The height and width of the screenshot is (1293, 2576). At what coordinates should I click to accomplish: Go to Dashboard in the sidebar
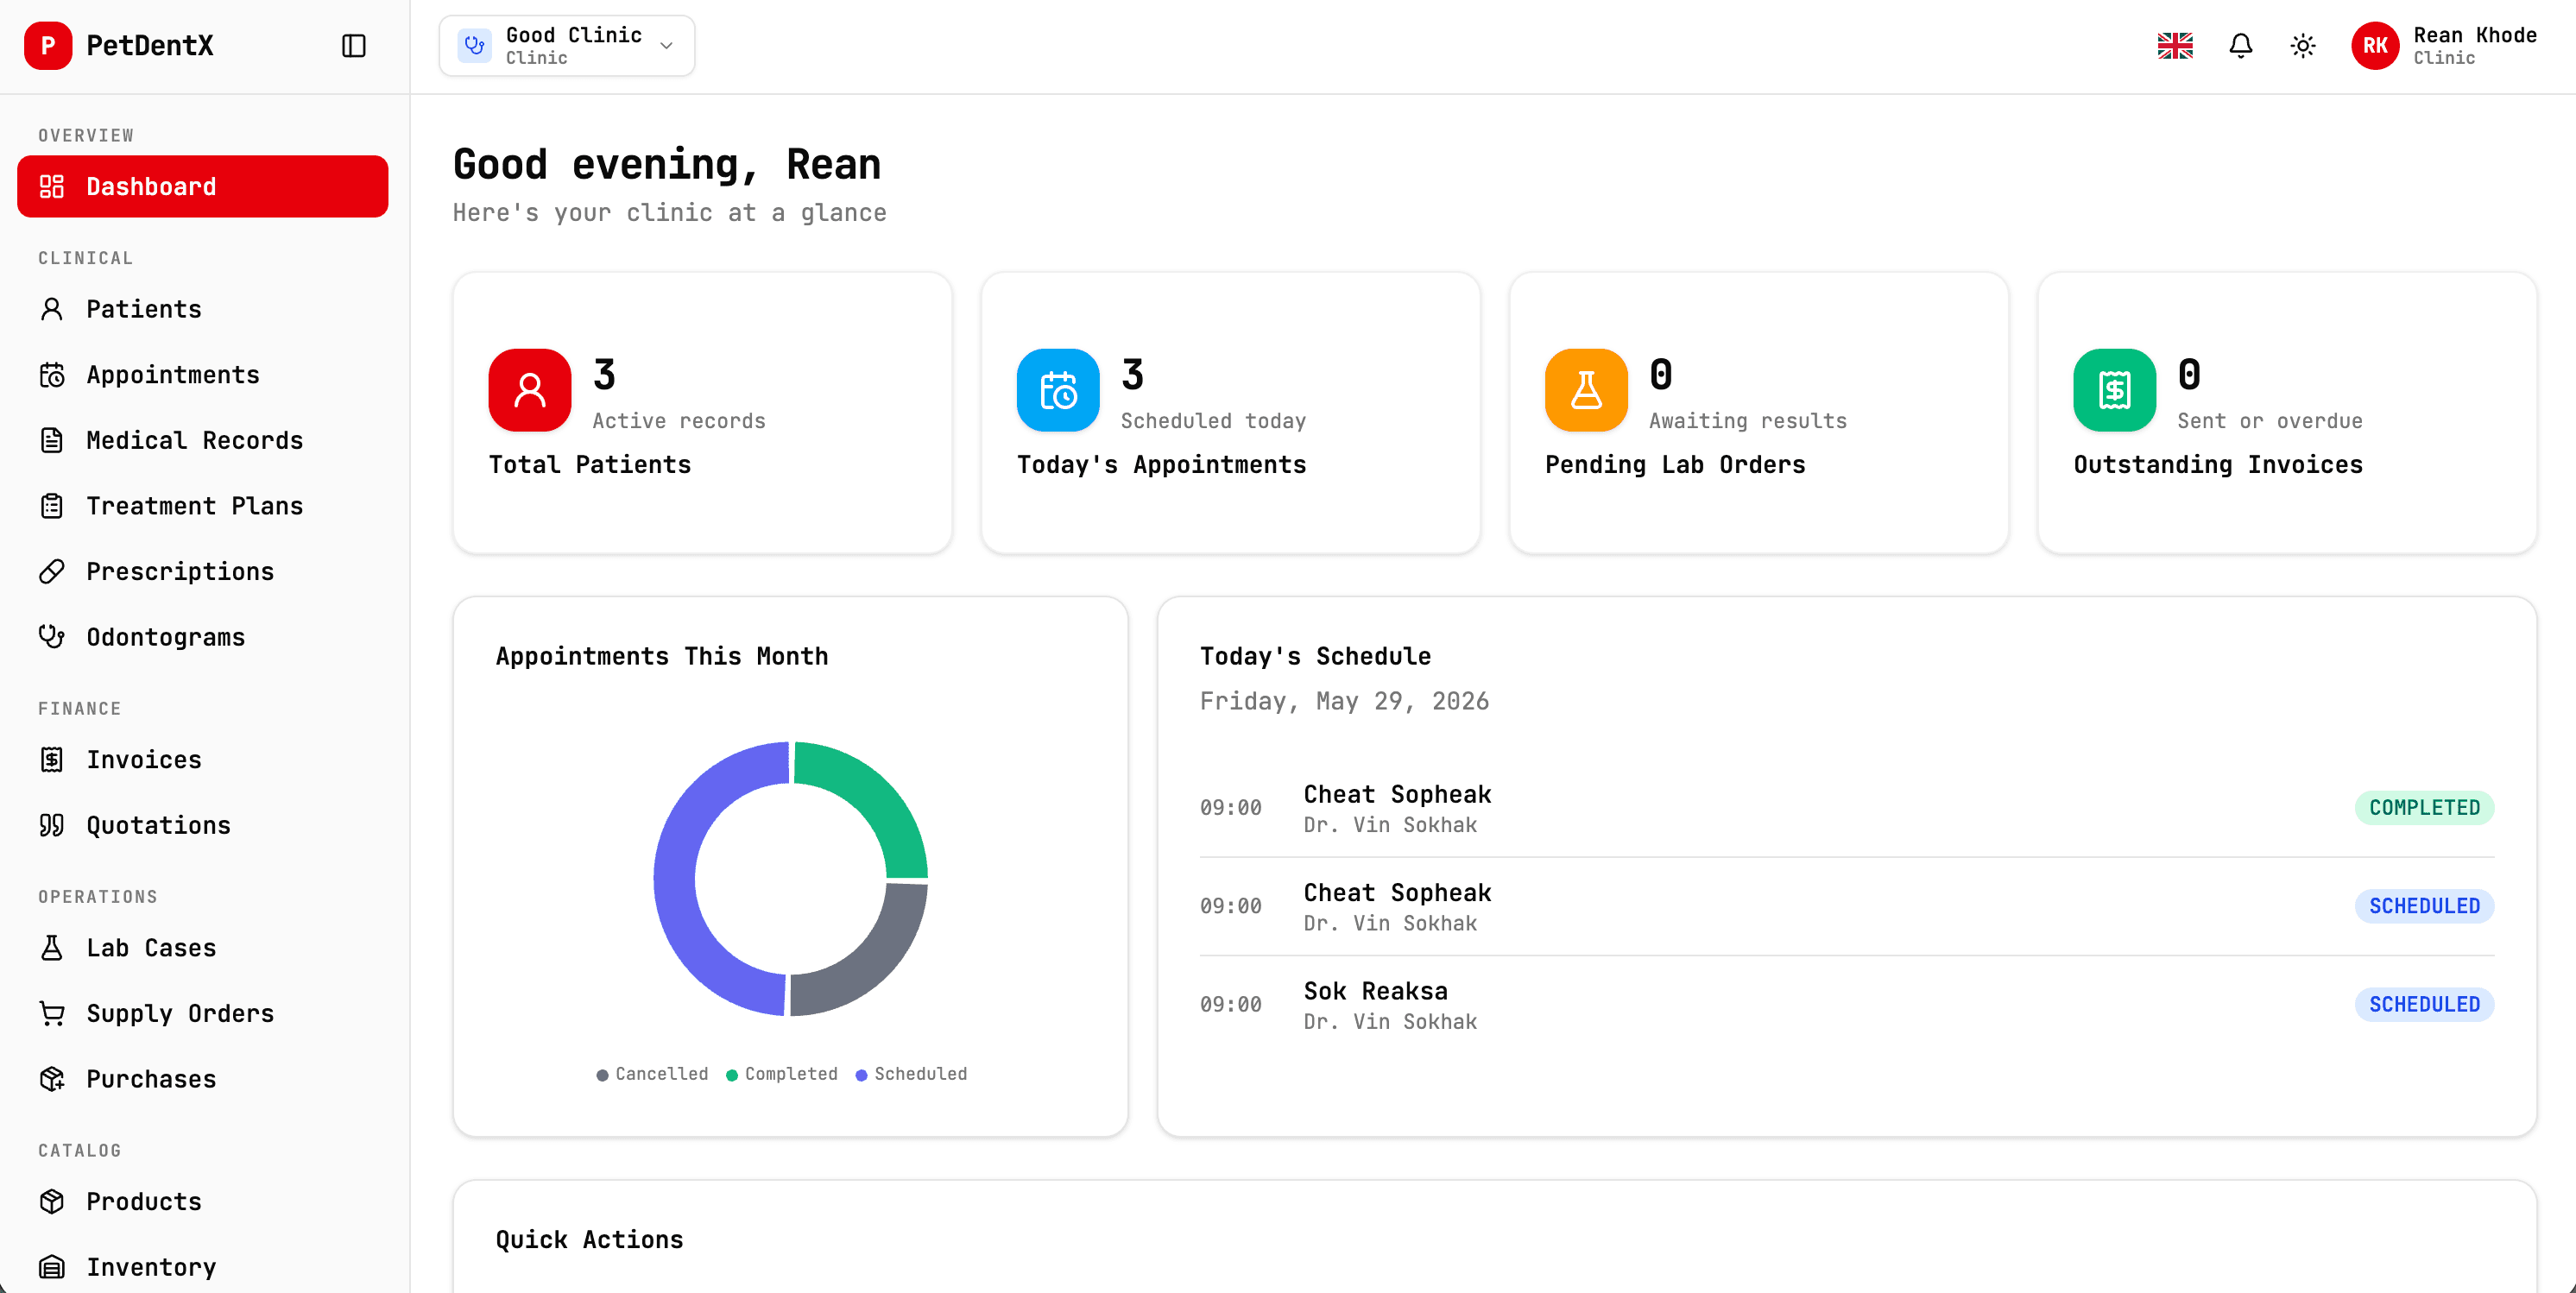point(202,186)
